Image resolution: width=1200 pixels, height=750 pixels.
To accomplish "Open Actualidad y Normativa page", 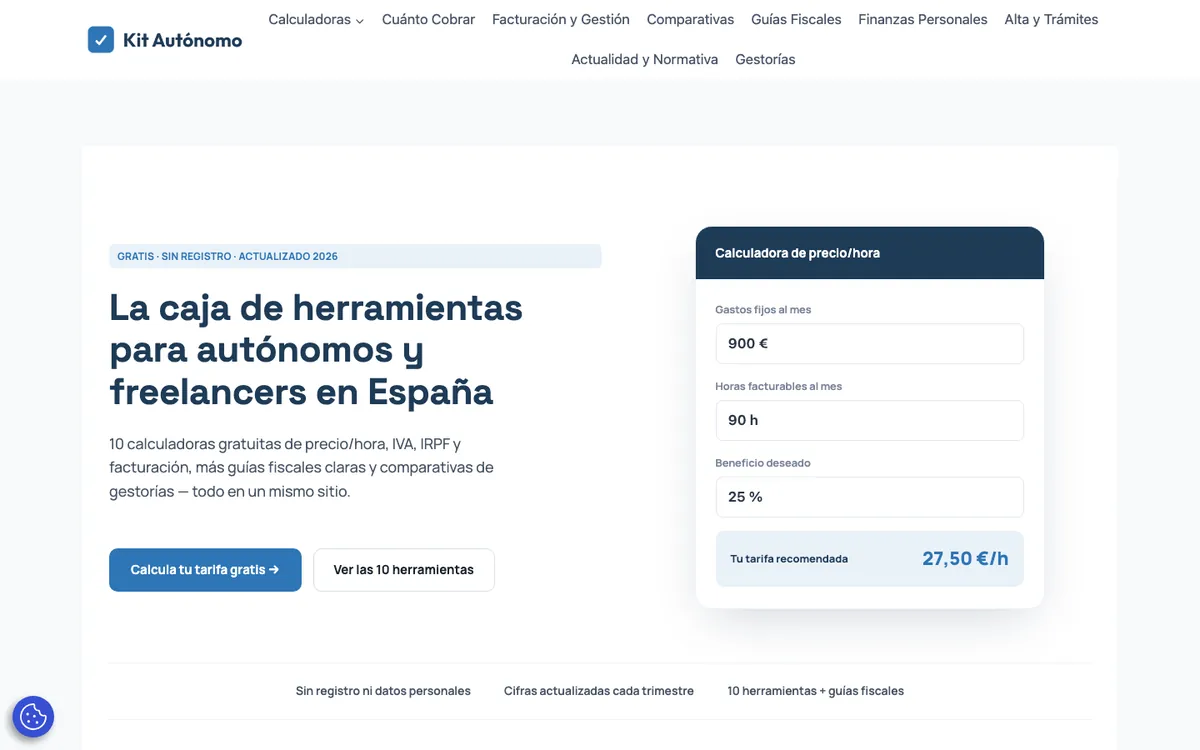I will point(645,60).
